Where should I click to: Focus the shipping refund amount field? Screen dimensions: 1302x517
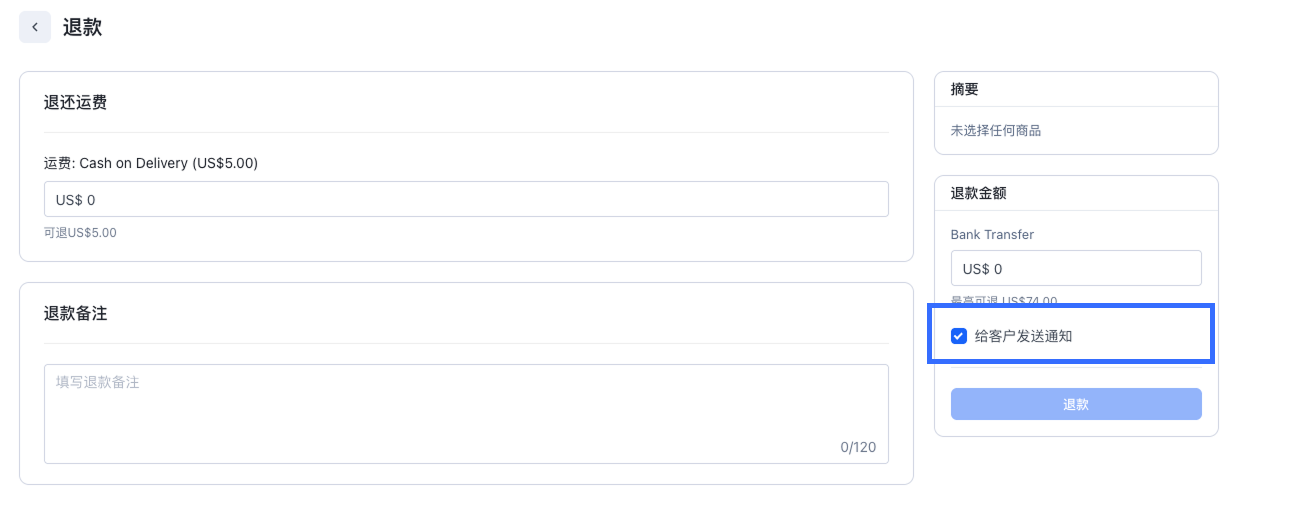click(x=480, y=199)
